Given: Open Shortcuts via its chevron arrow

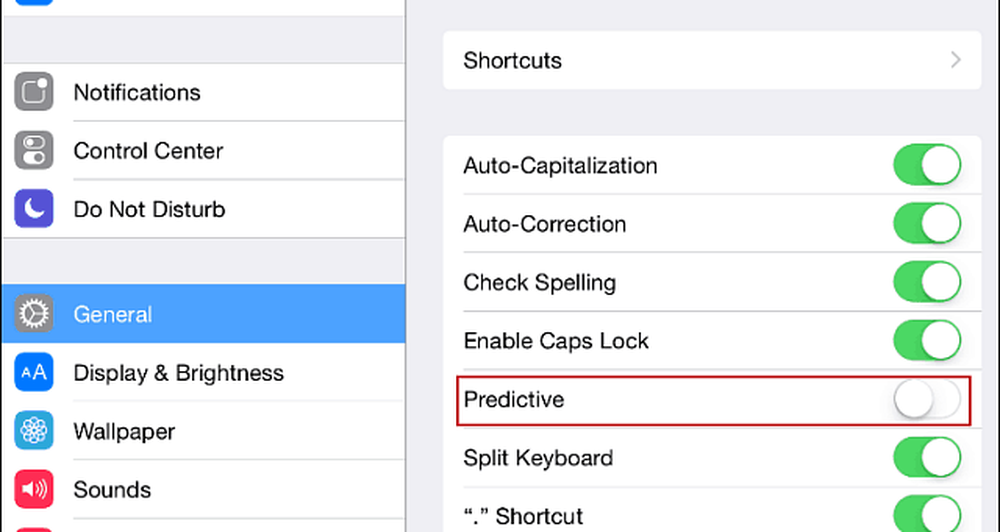Looking at the screenshot, I should pos(956,60).
